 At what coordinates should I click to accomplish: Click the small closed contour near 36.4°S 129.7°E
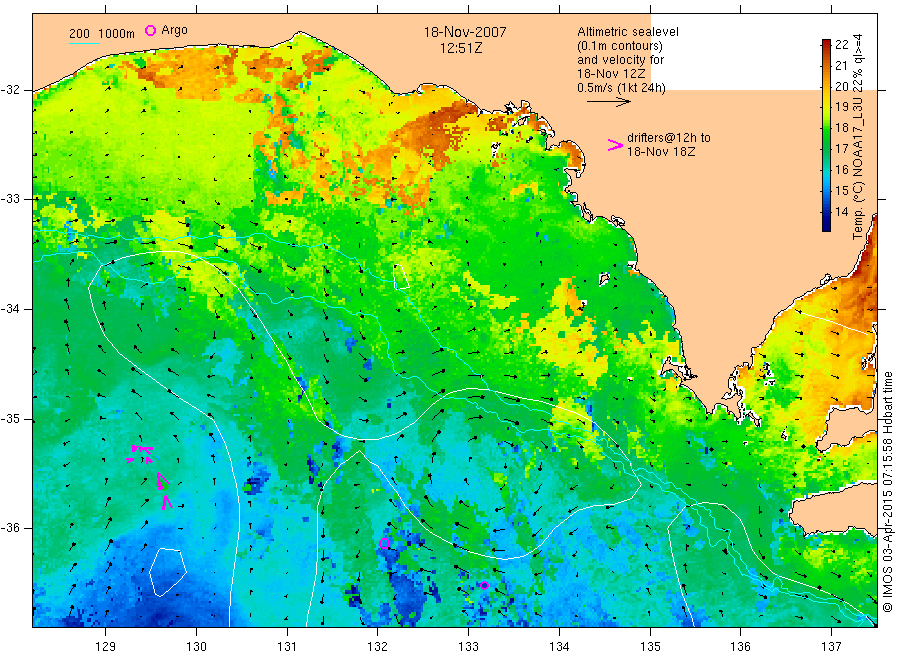tap(168, 572)
